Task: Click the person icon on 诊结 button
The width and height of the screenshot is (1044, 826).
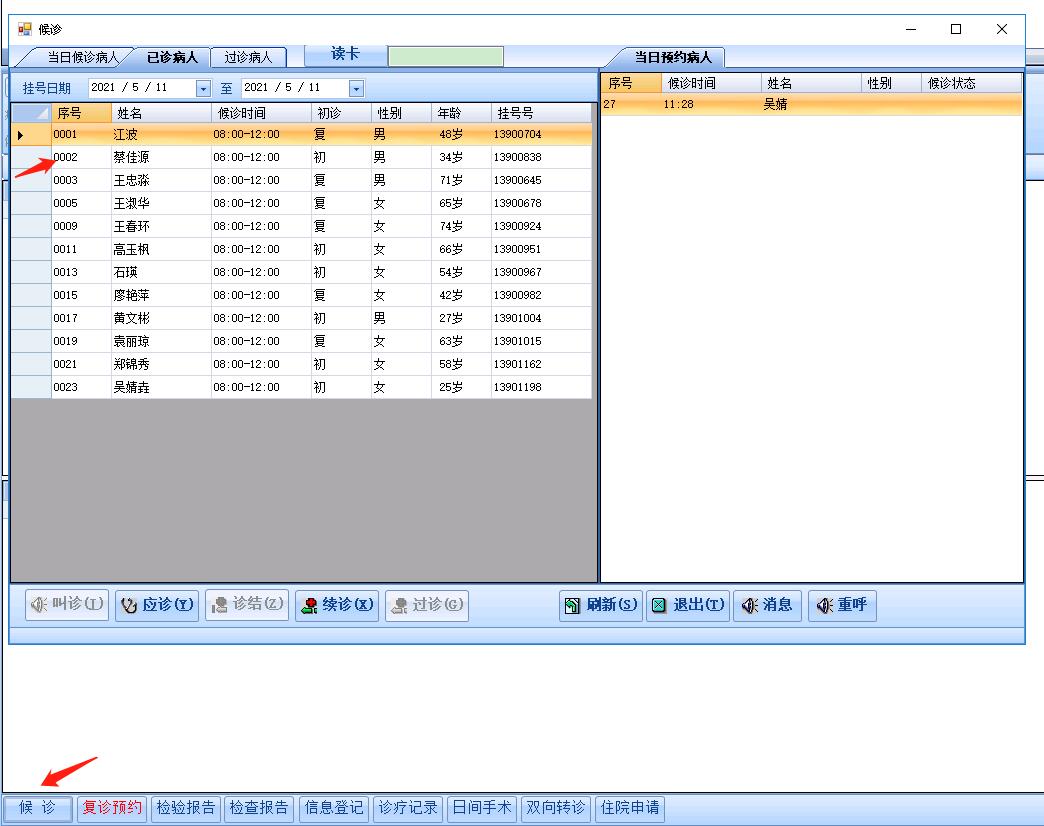Action: coord(219,605)
